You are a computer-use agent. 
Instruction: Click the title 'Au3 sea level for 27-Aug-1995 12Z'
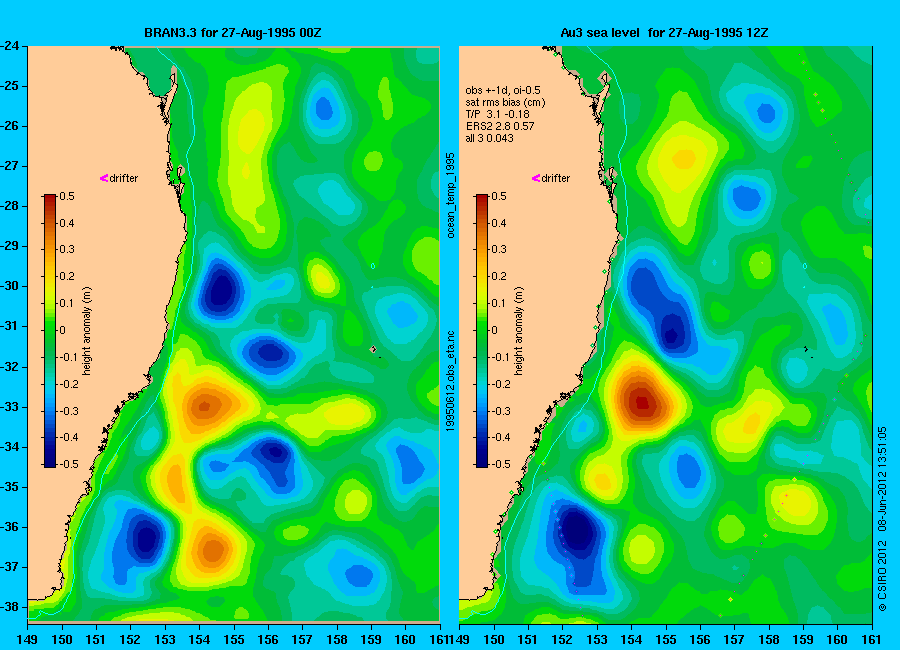(664, 33)
